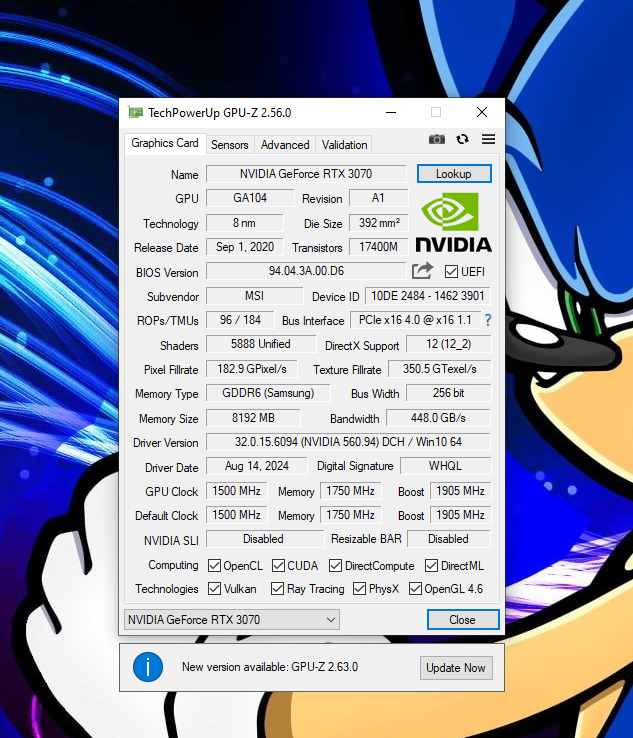Click the Update Now button
633x738 pixels.
coord(456,668)
